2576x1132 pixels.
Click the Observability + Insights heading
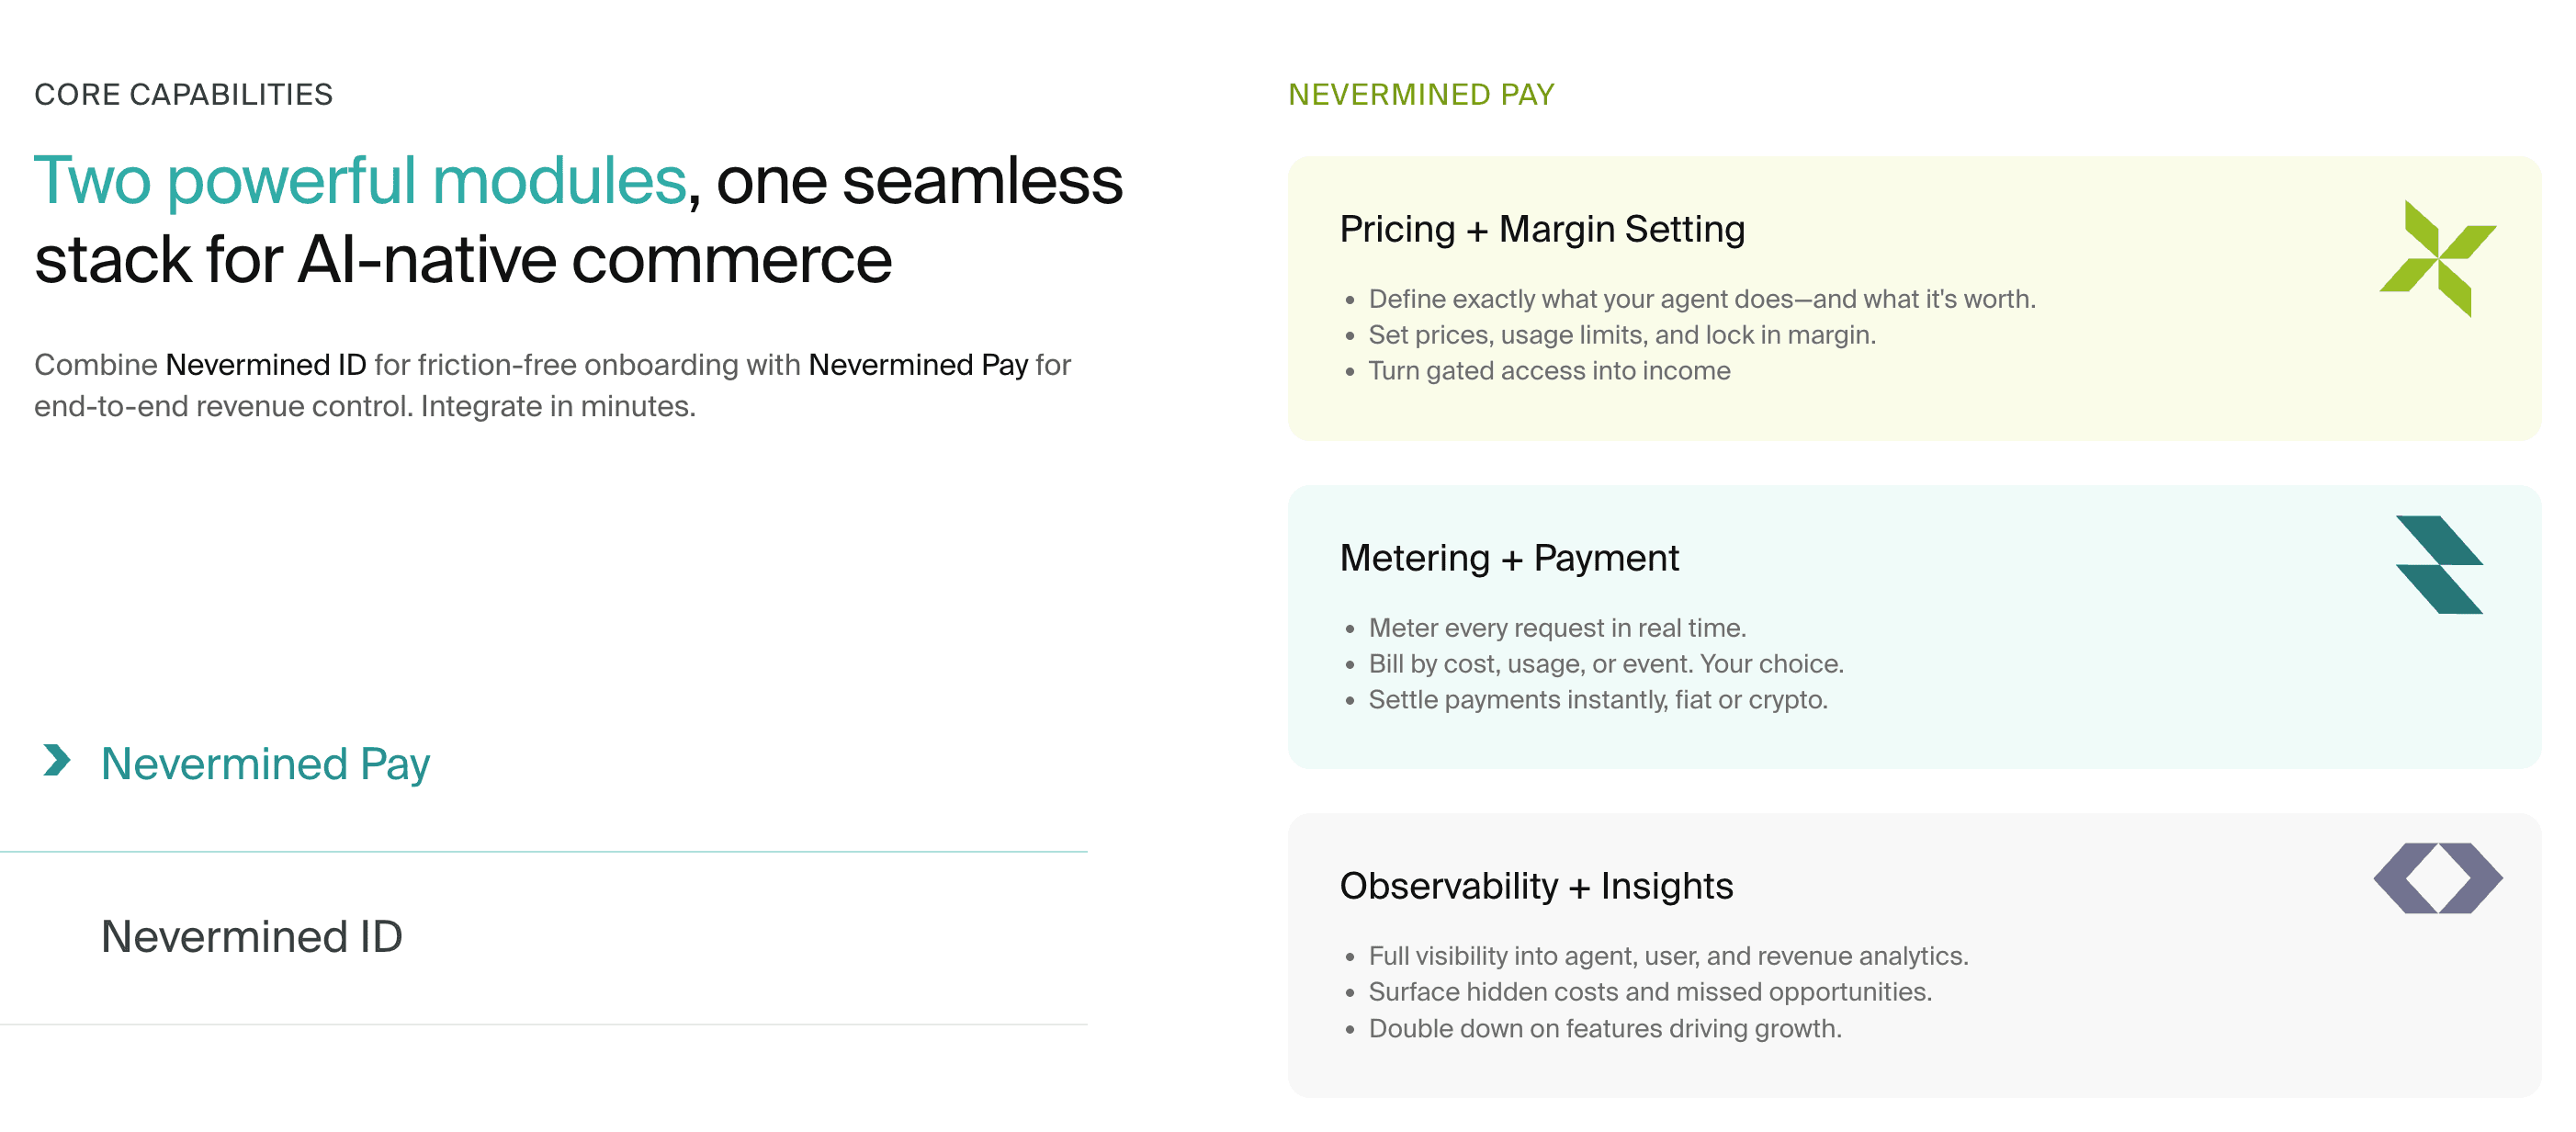click(x=1536, y=886)
